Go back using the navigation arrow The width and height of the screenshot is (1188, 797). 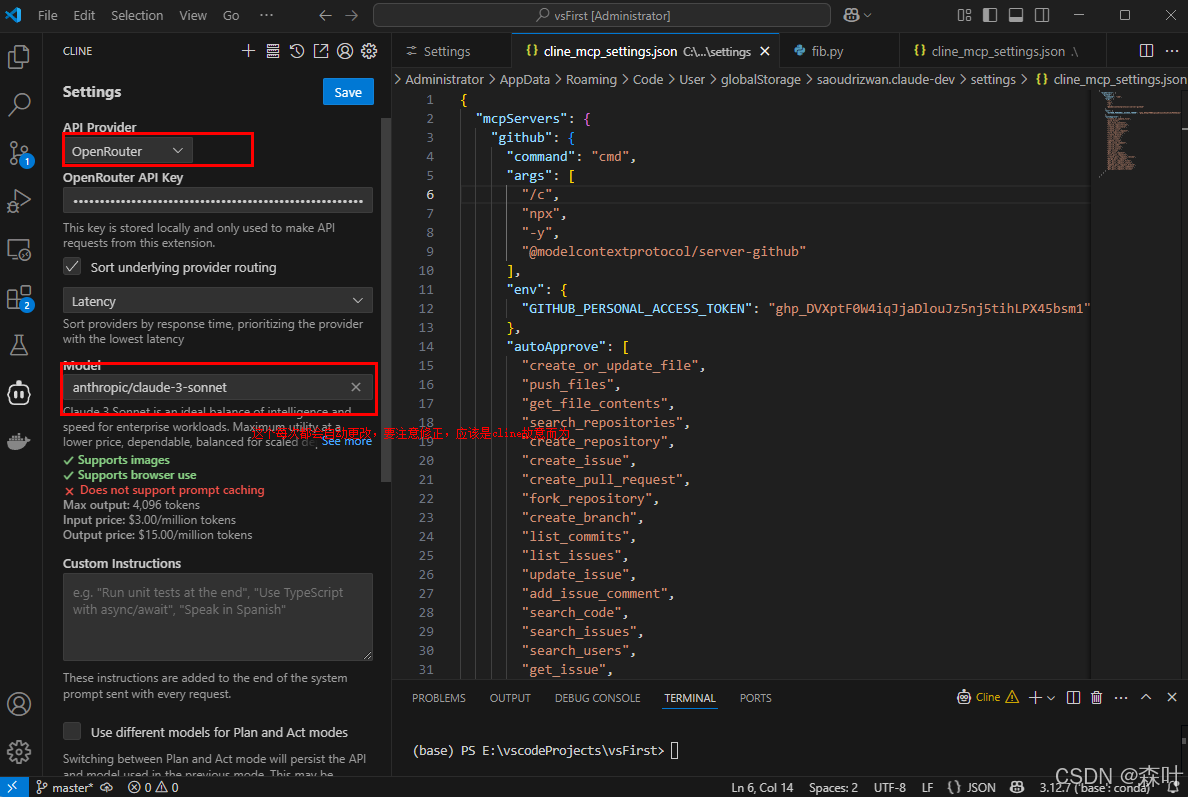click(325, 15)
